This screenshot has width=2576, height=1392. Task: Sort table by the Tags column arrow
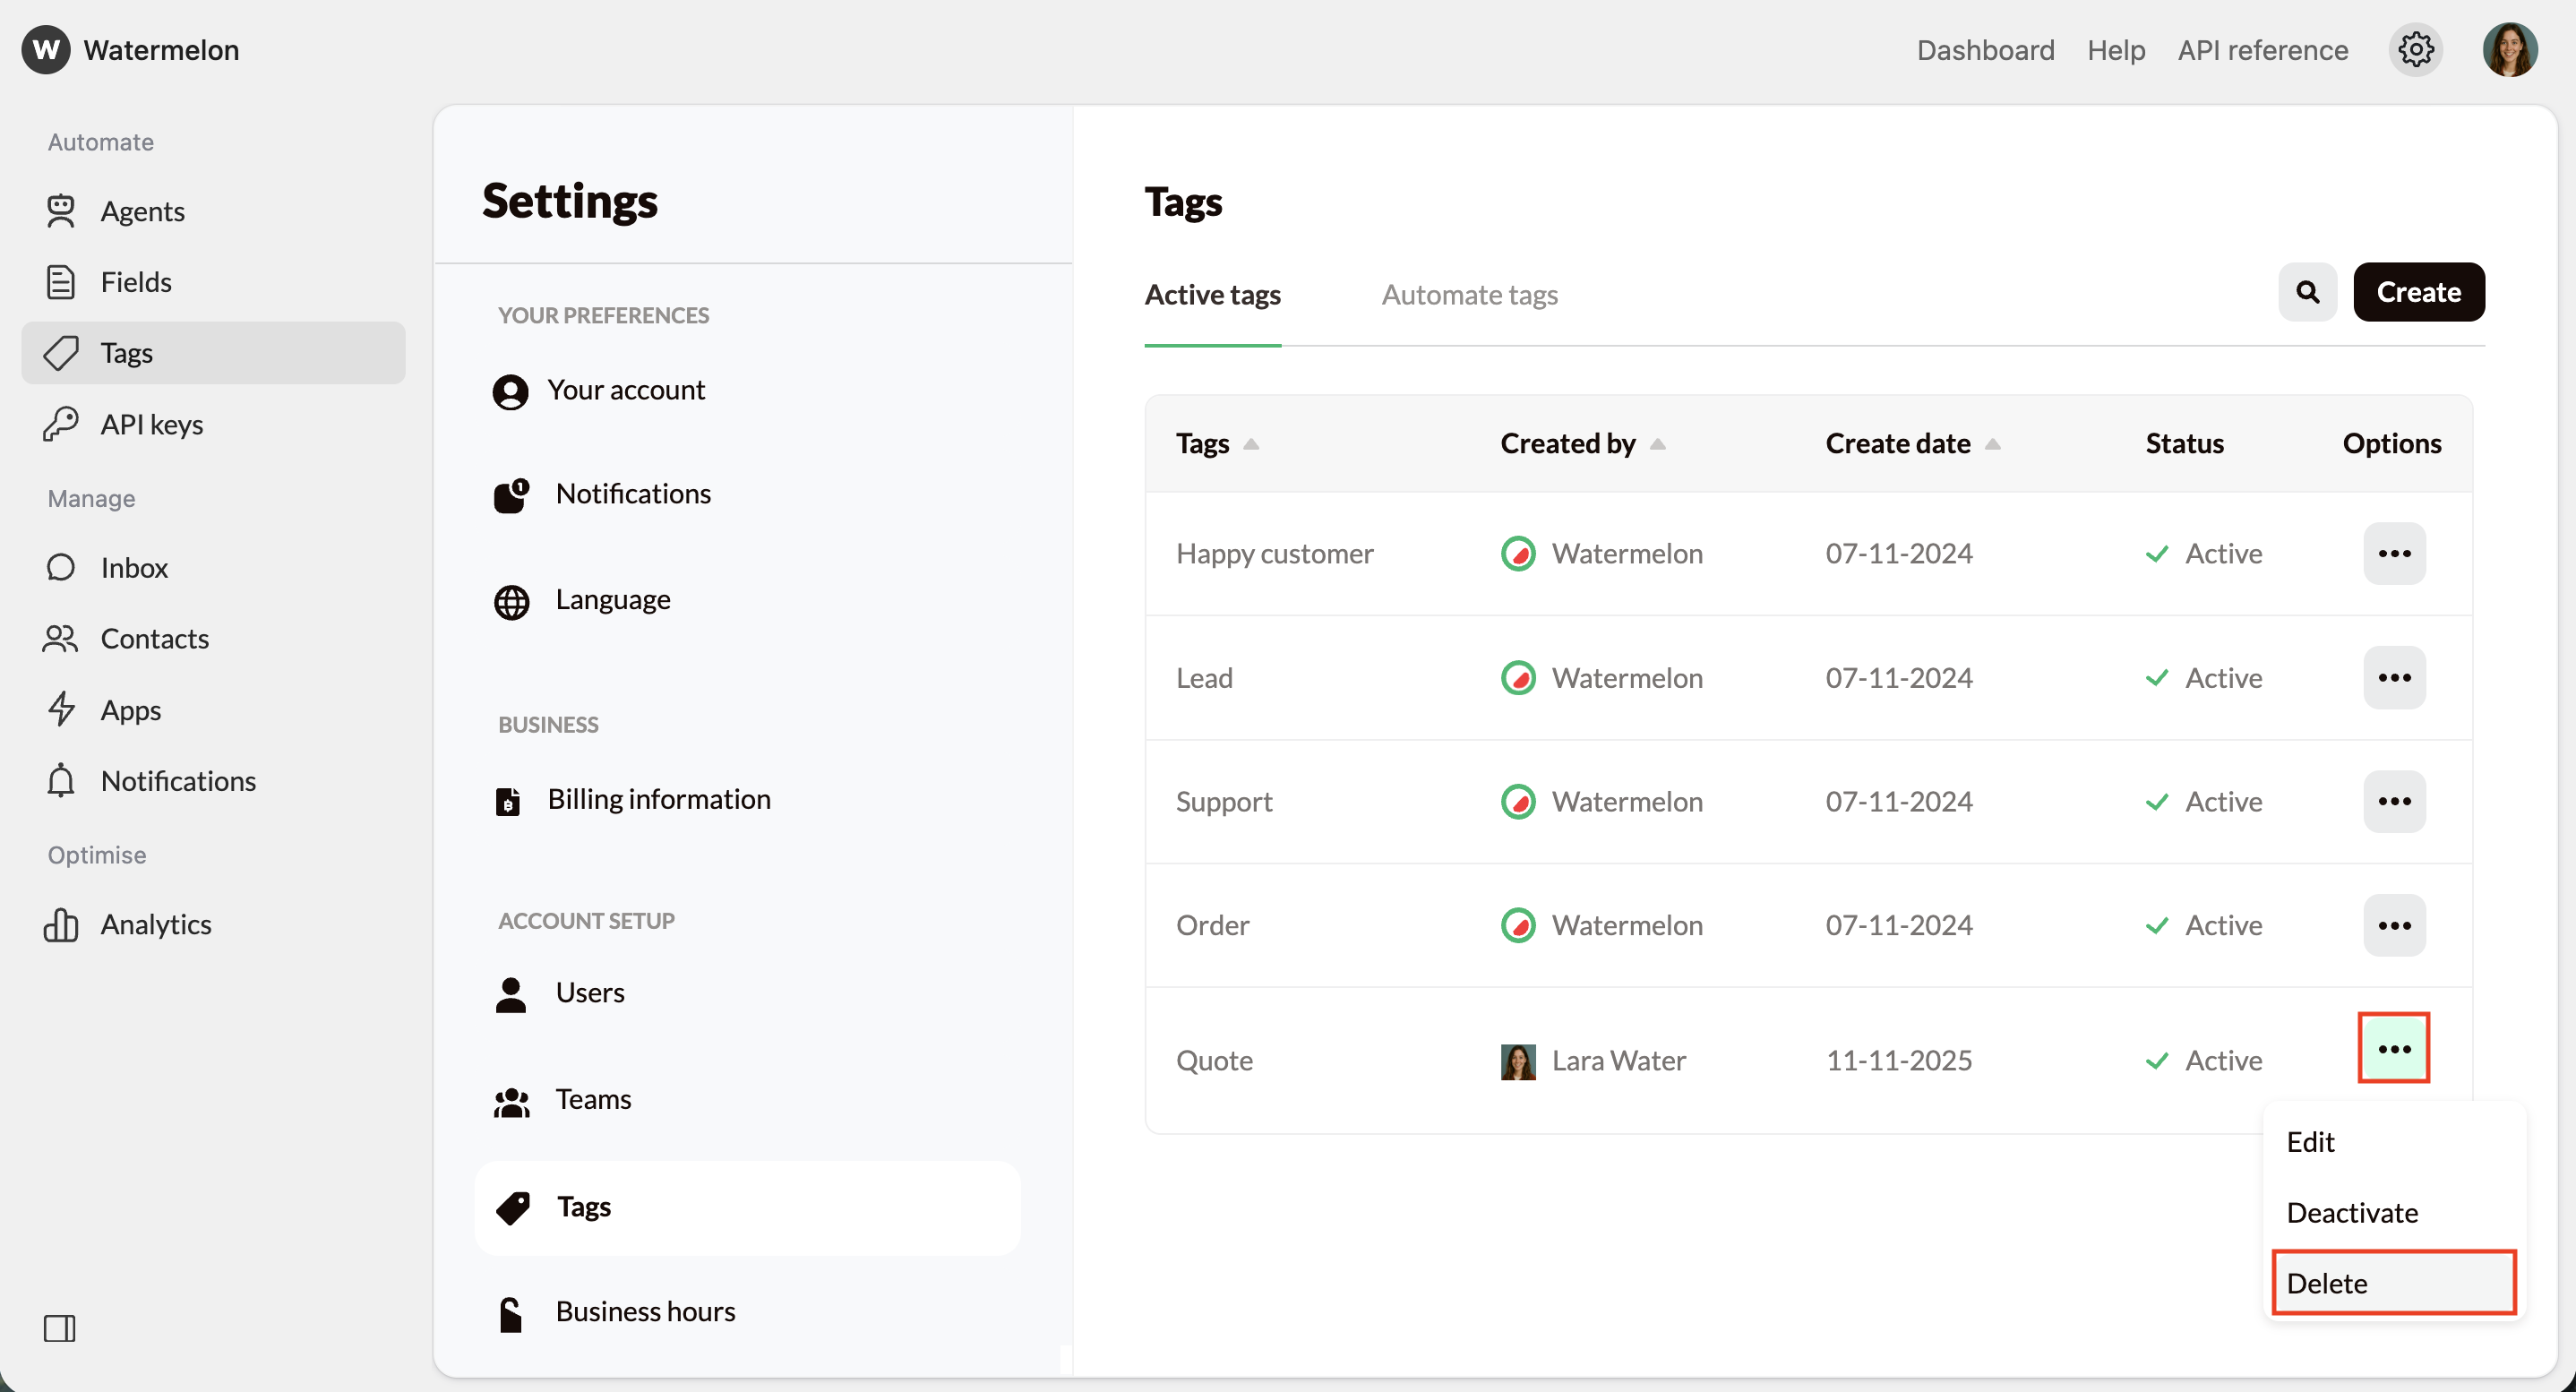pos(1251,444)
